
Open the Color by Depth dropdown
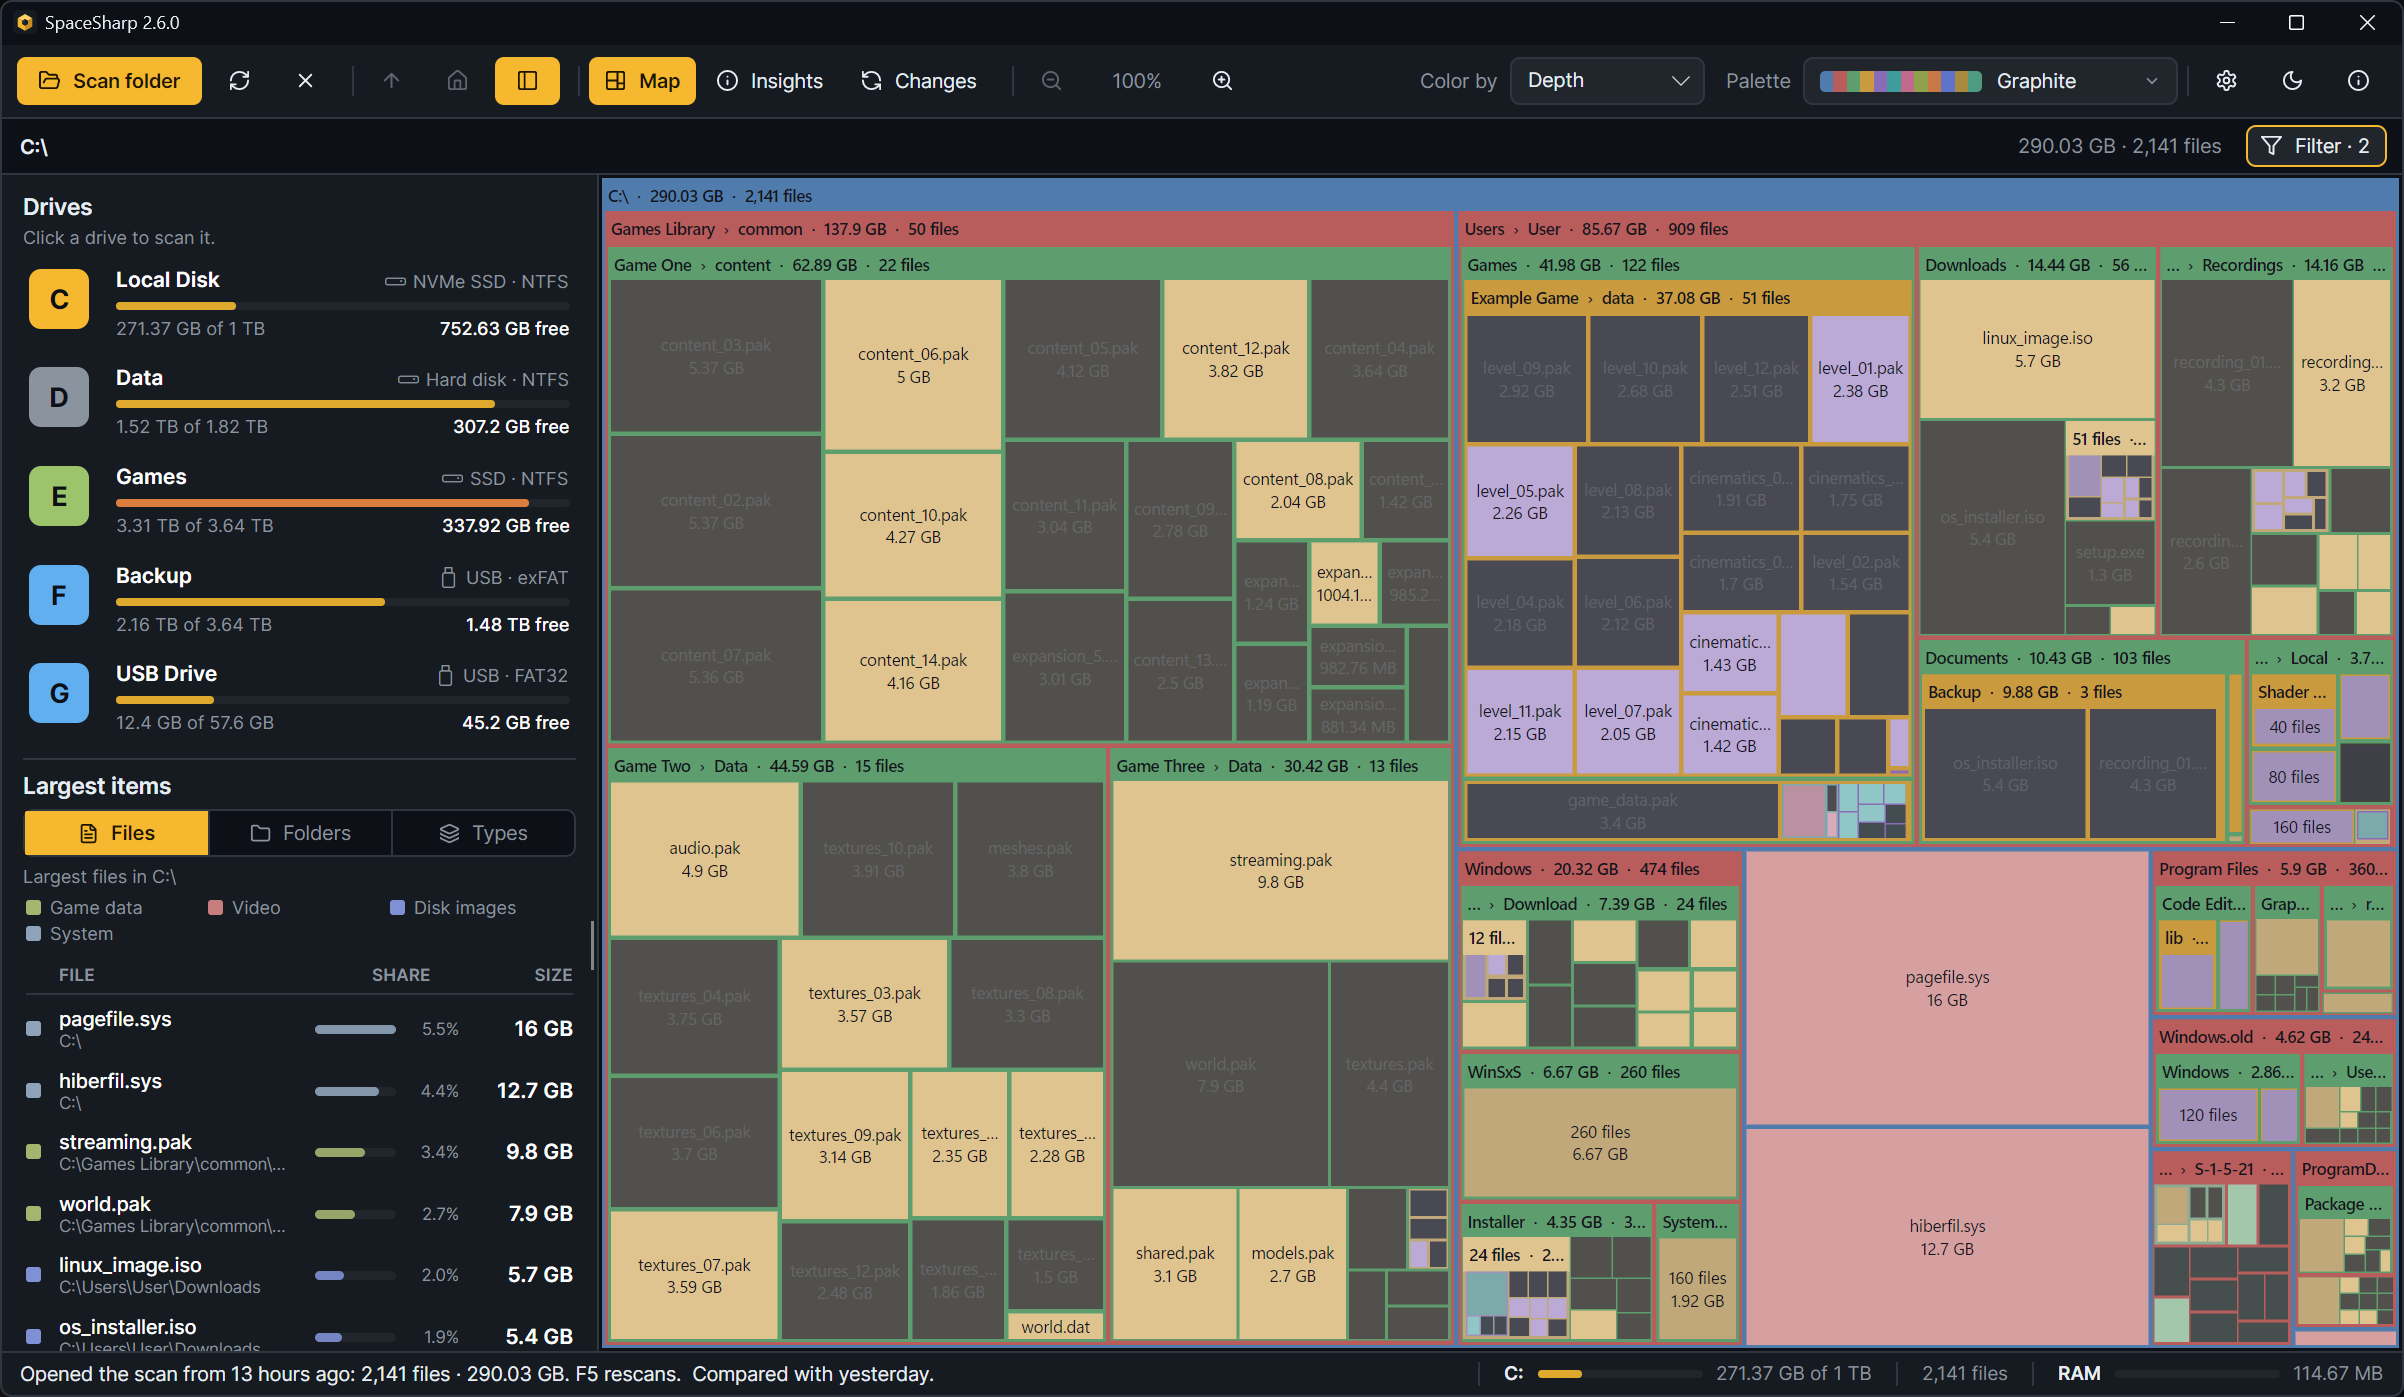[1607, 81]
